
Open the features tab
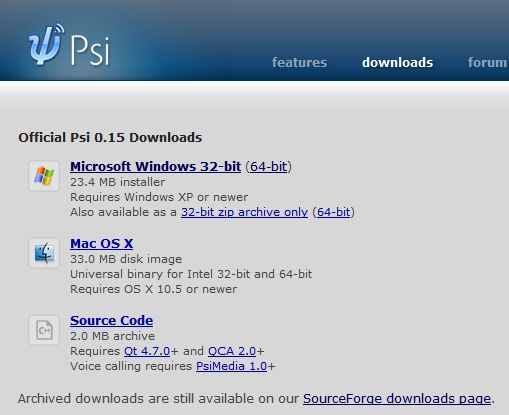coord(299,63)
